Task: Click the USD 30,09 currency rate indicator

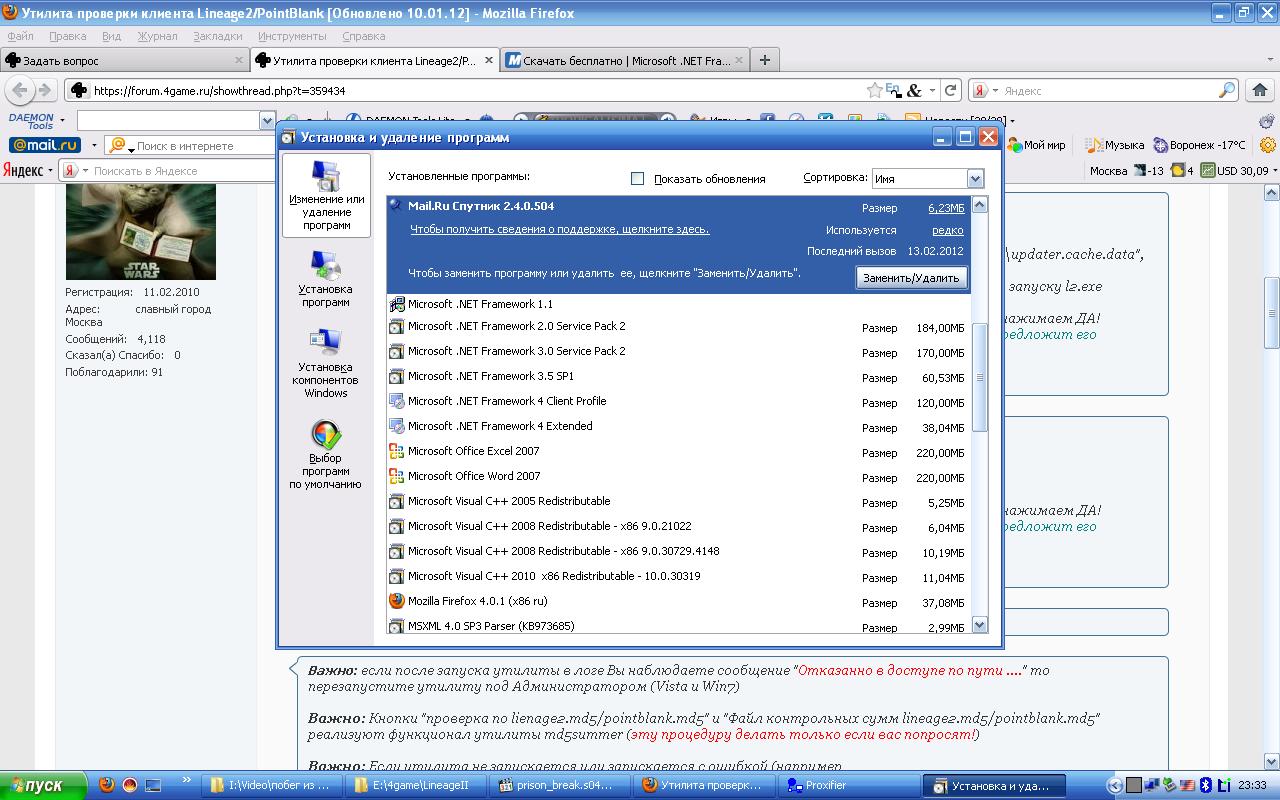Action: pos(1234,170)
